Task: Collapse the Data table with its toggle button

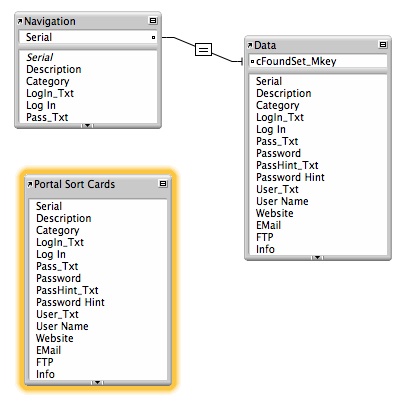Action: 383,44
